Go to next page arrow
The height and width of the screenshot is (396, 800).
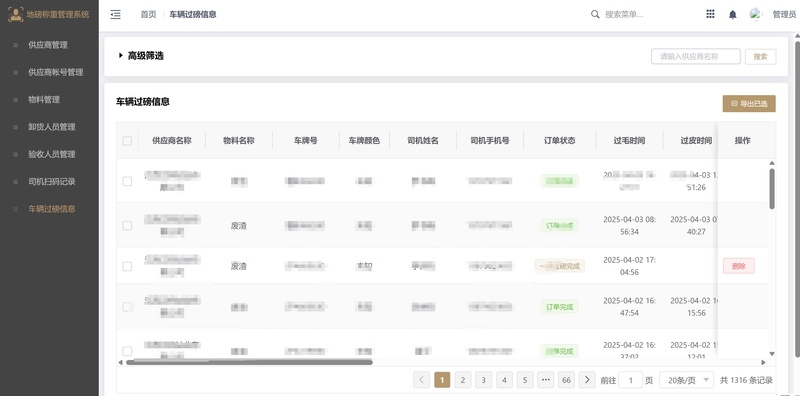click(x=587, y=380)
